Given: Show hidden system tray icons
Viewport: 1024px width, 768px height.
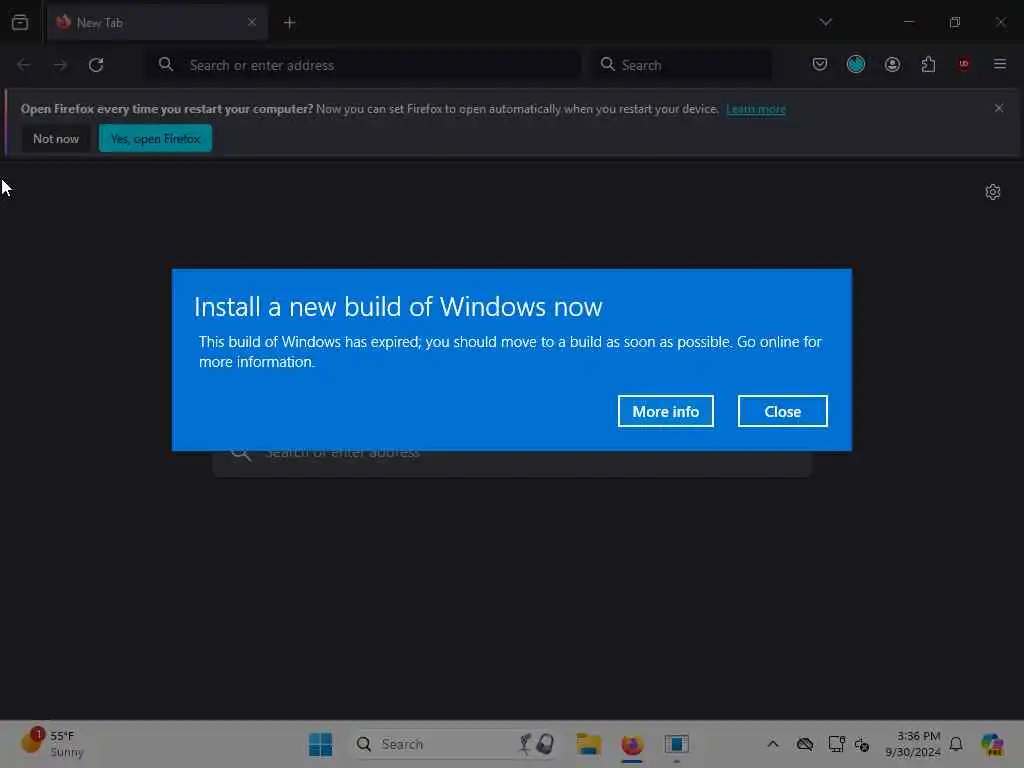Looking at the screenshot, I should click(x=773, y=744).
